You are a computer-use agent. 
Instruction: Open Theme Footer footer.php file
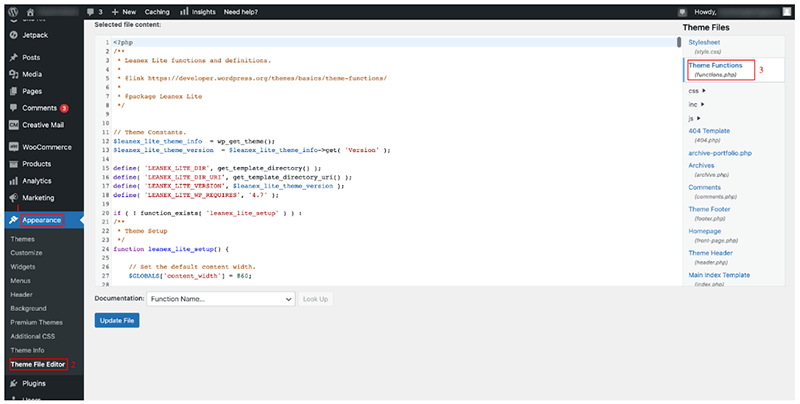709,214
